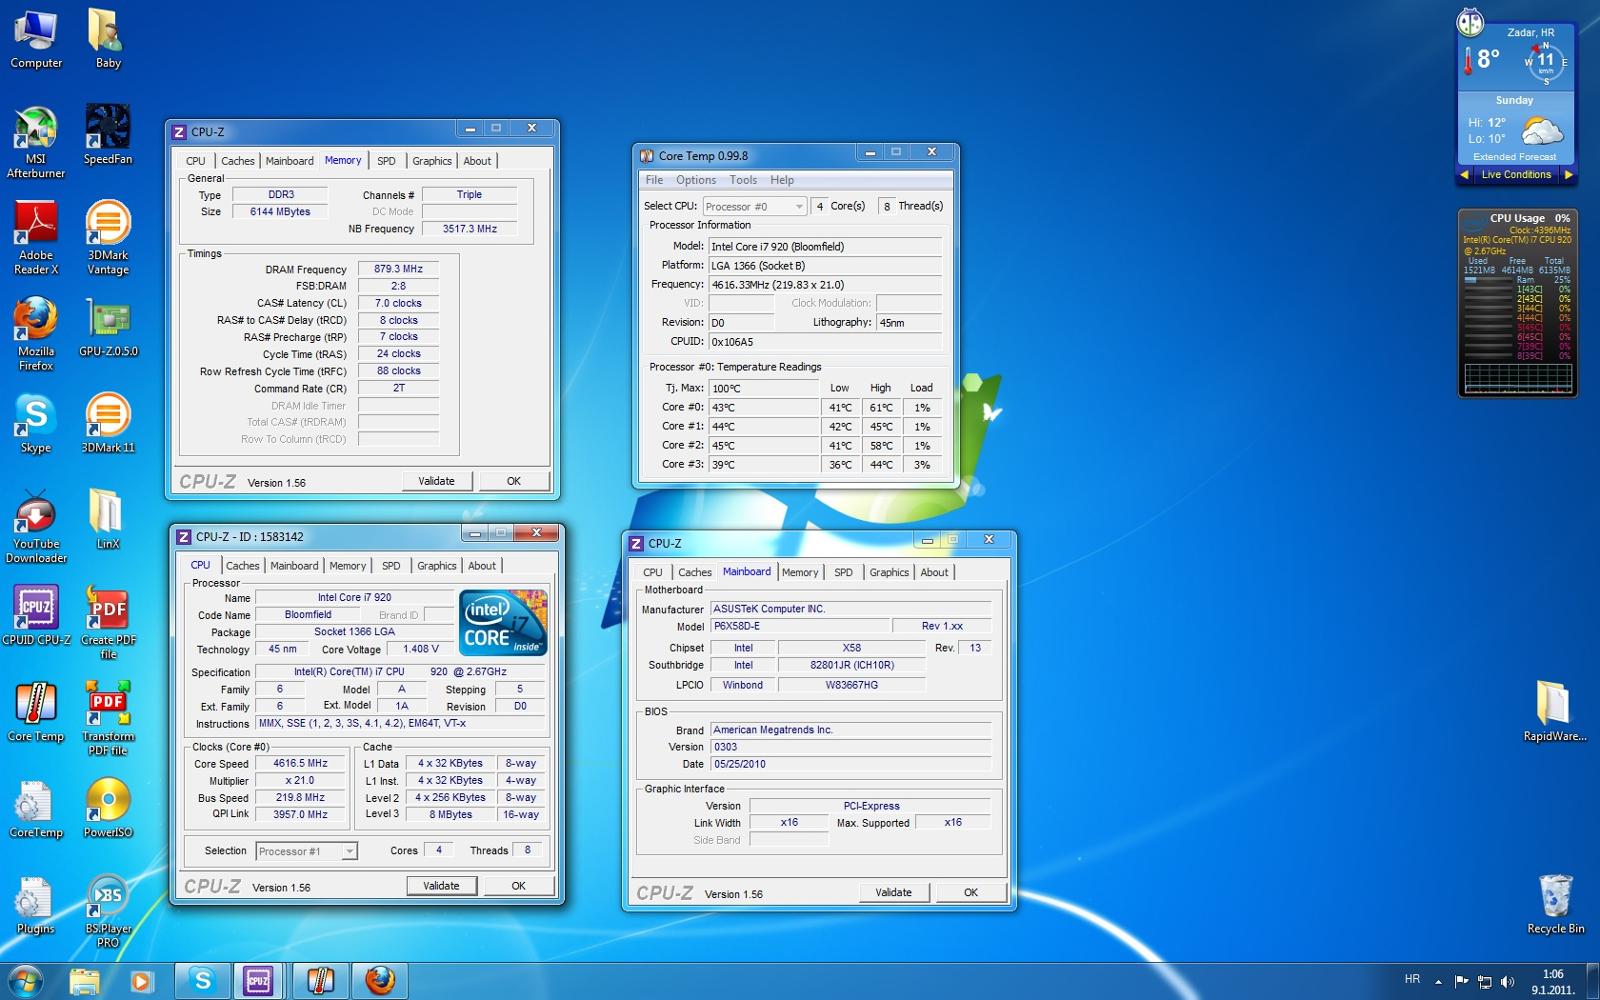Click the HR language indicator in taskbar

(x=1412, y=980)
